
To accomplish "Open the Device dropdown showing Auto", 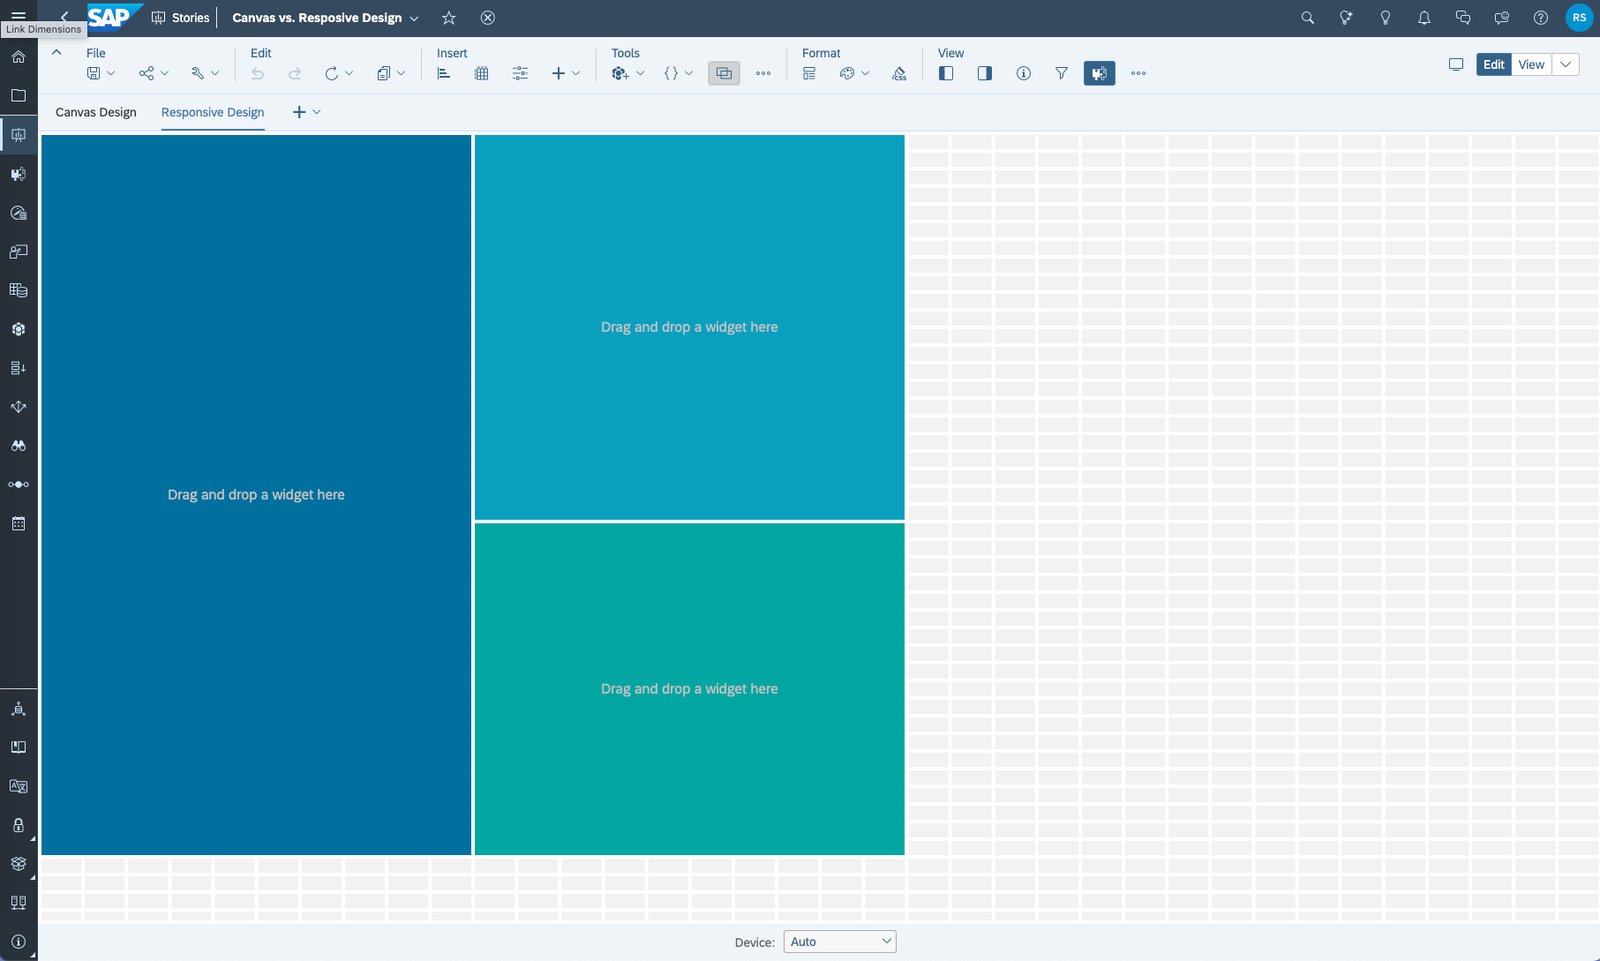I will click(839, 941).
